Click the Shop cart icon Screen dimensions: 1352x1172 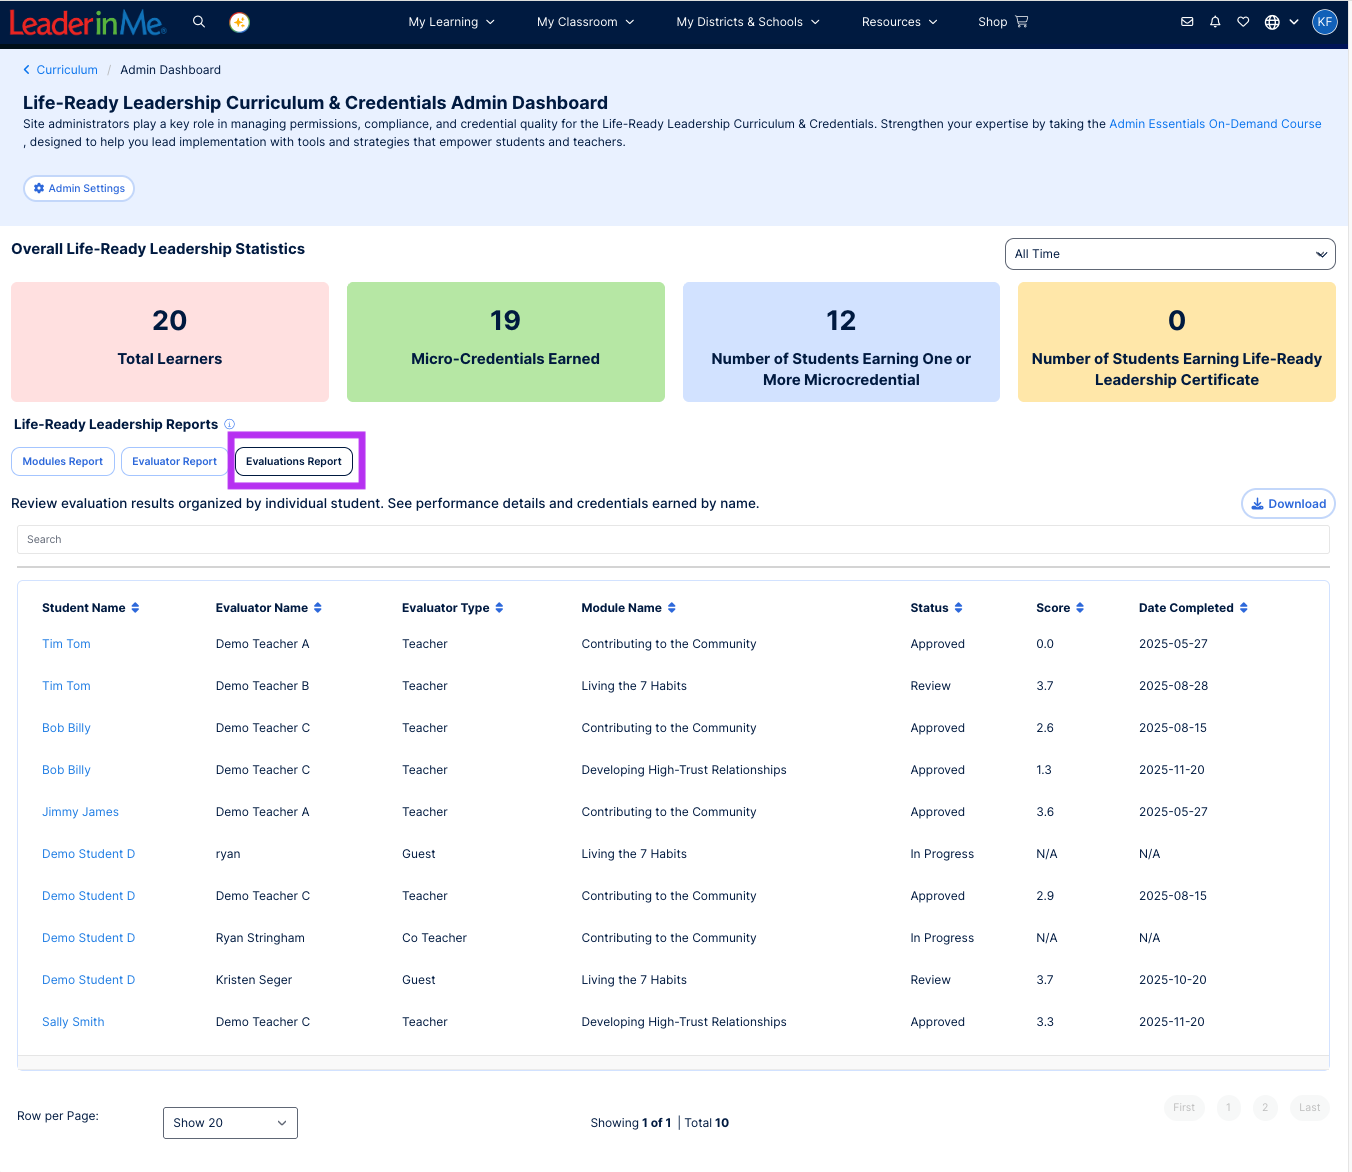1021,21
